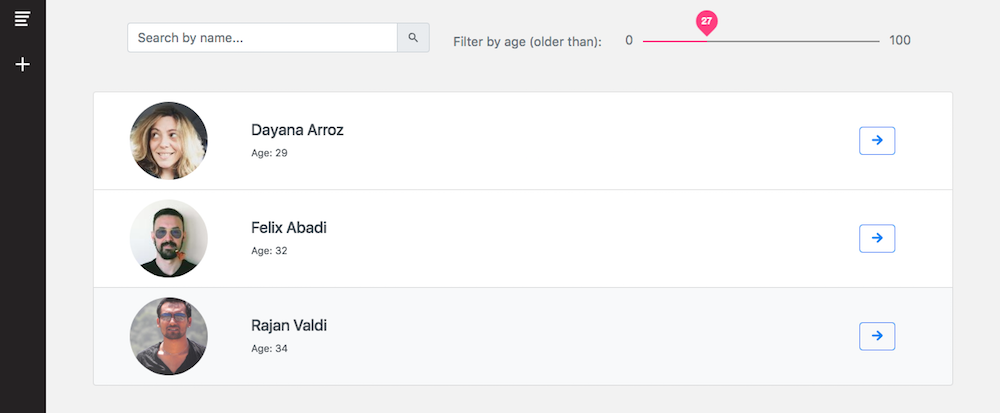Open Felix Abadi details with arrow button

coord(877,238)
